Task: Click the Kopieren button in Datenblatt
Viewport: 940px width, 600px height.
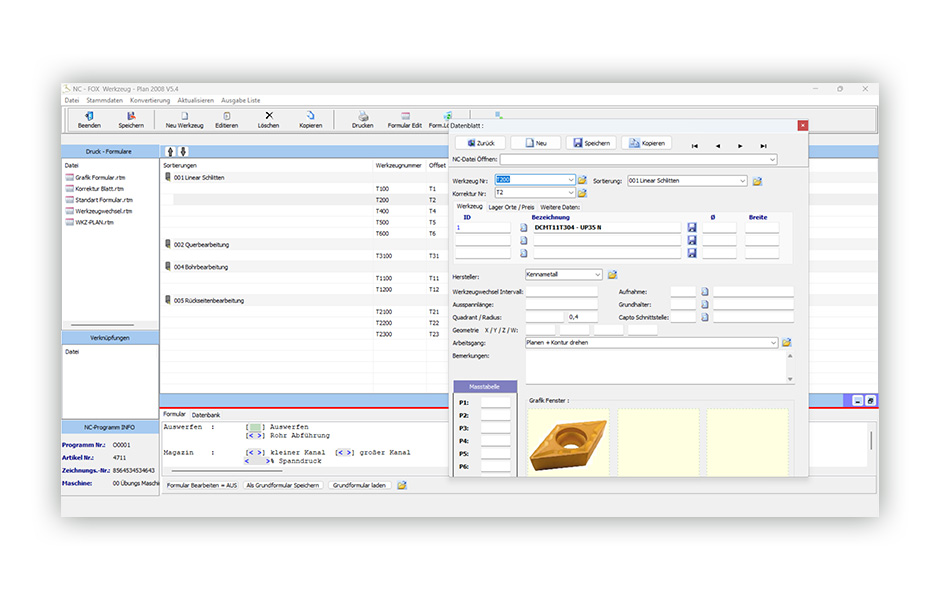Action: click(647, 143)
